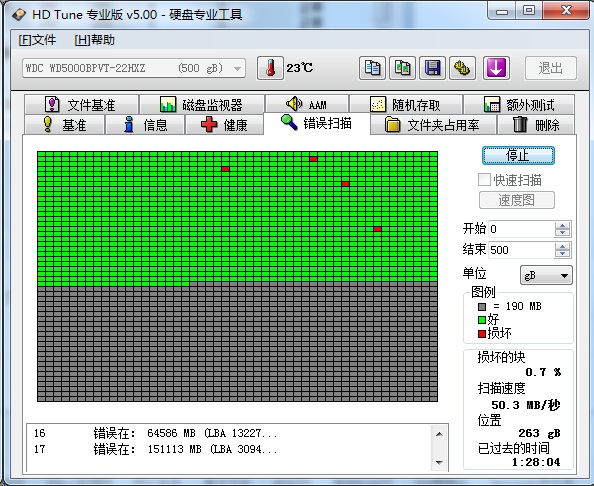Open the 单位 gB unit dropdown
Image resolution: width=594 pixels, height=486 pixels.
pyautogui.click(x=546, y=275)
